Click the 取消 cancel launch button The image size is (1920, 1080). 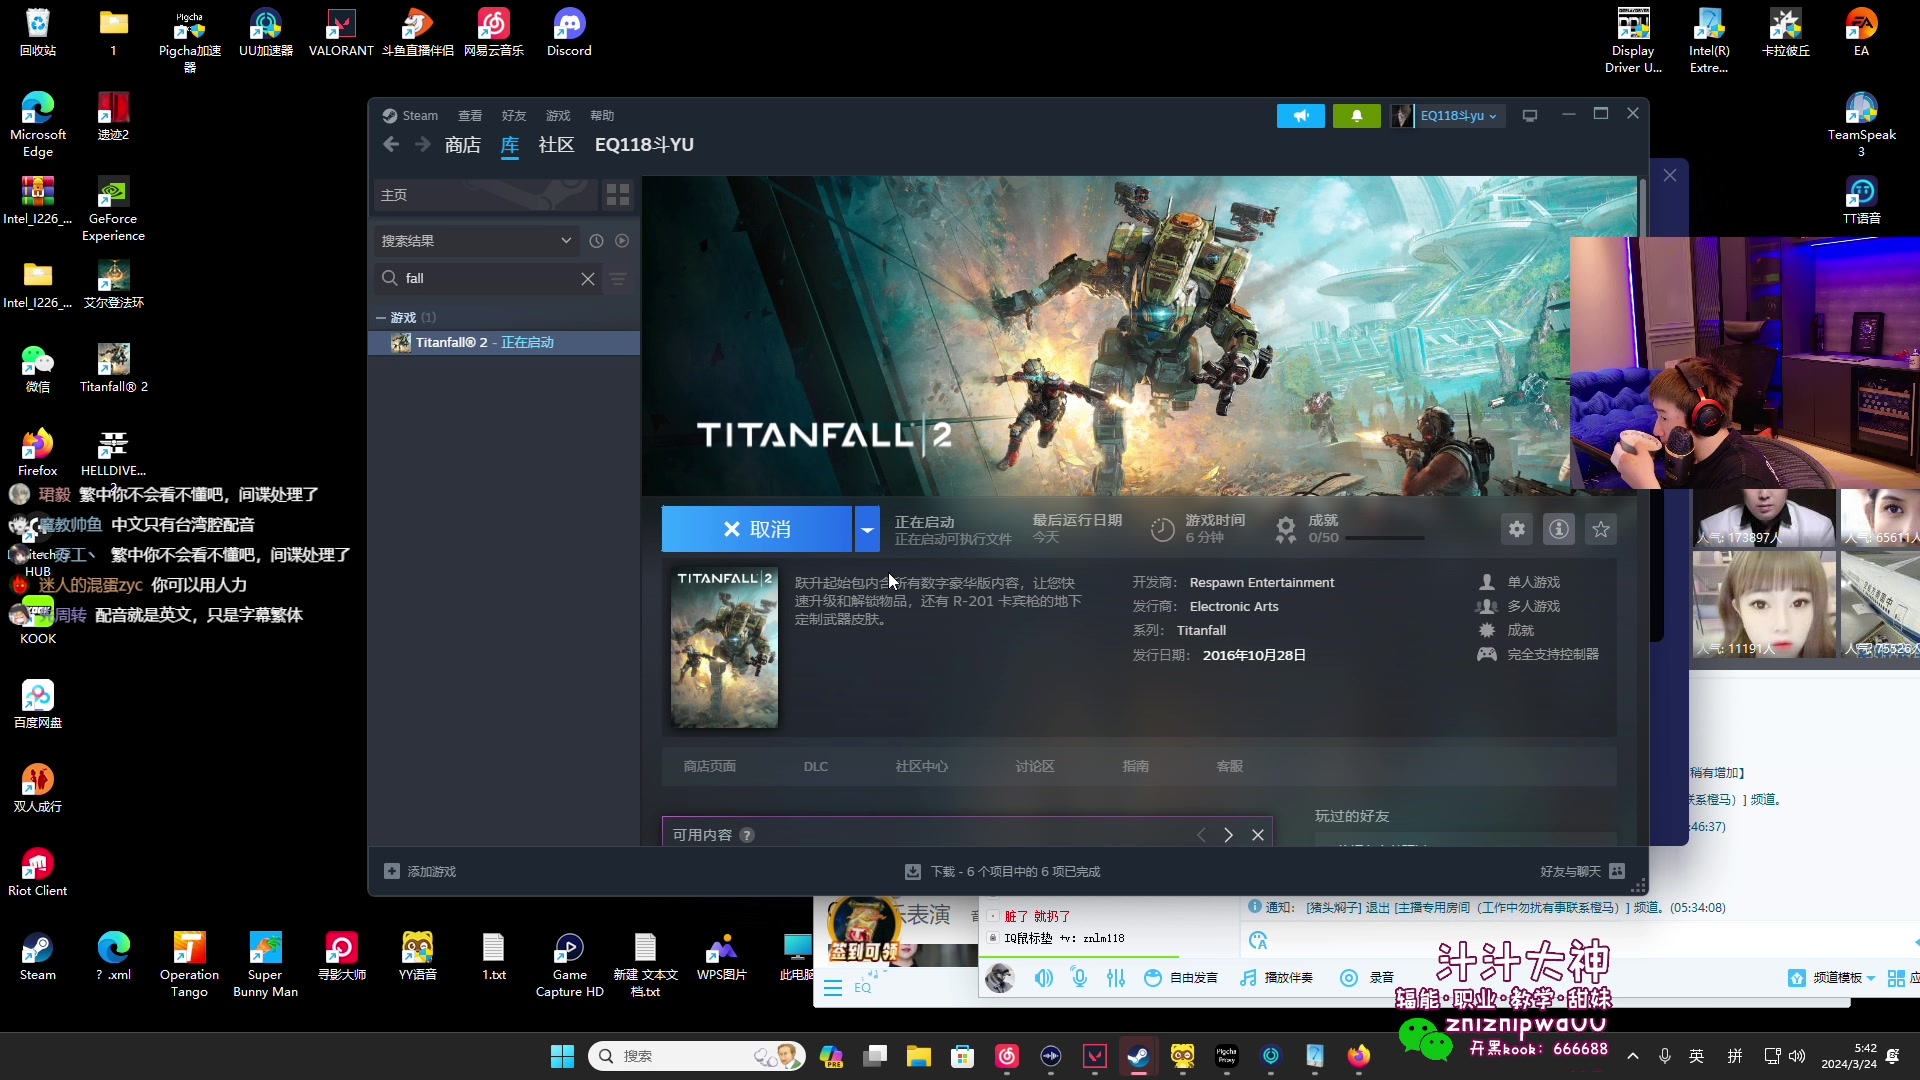point(757,529)
